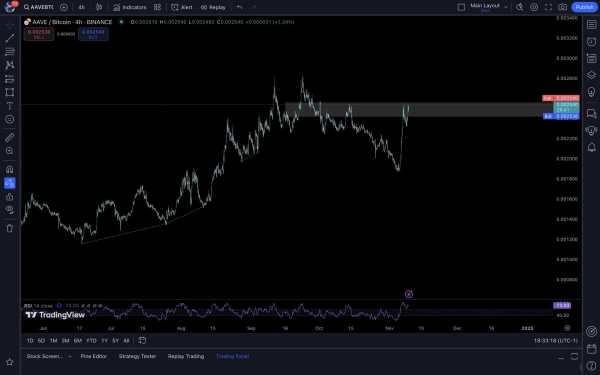The image size is (600, 375).
Task: Open the chats panel
Action: (592, 114)
